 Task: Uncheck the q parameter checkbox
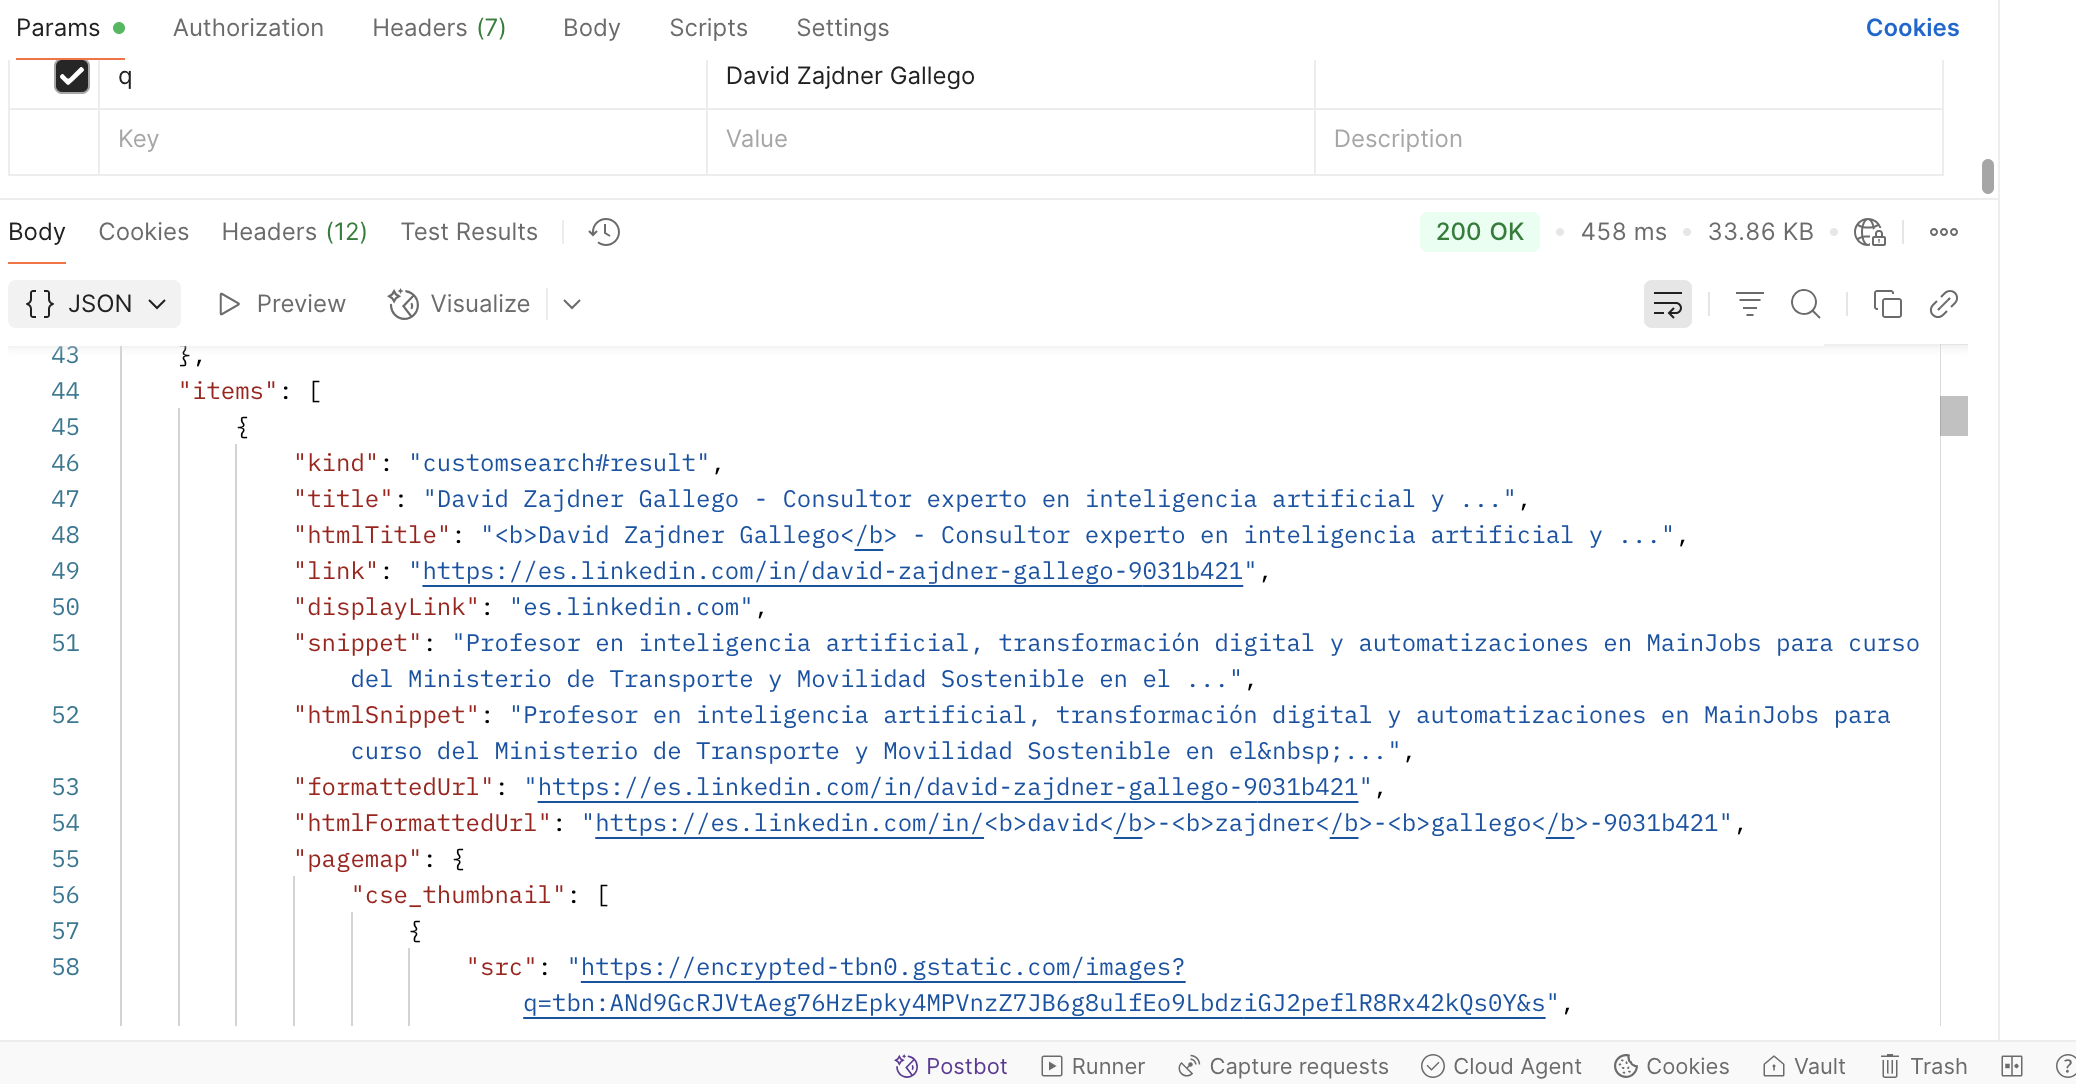coord(72,76)
